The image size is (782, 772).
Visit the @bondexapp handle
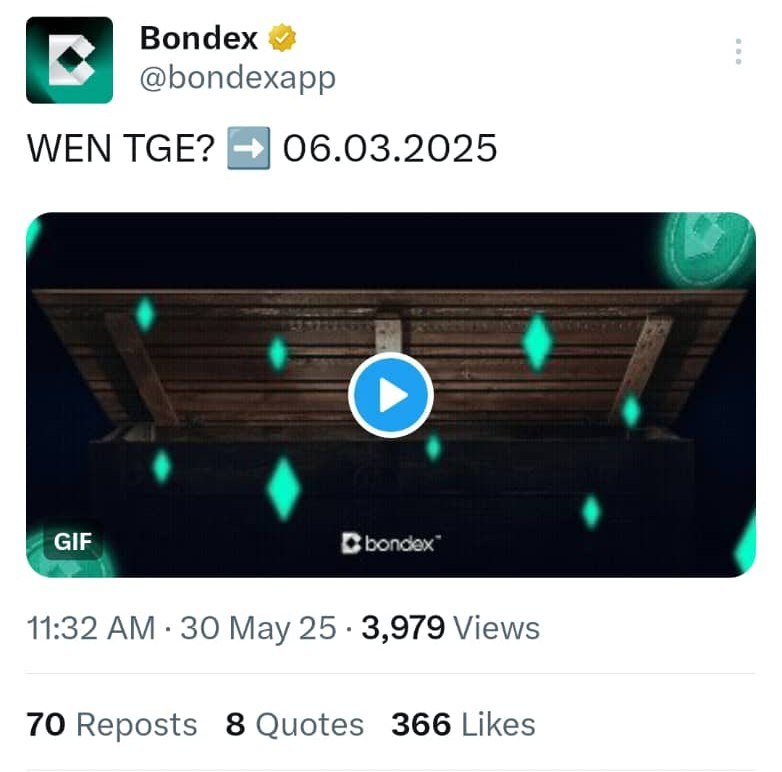(237, 79)
